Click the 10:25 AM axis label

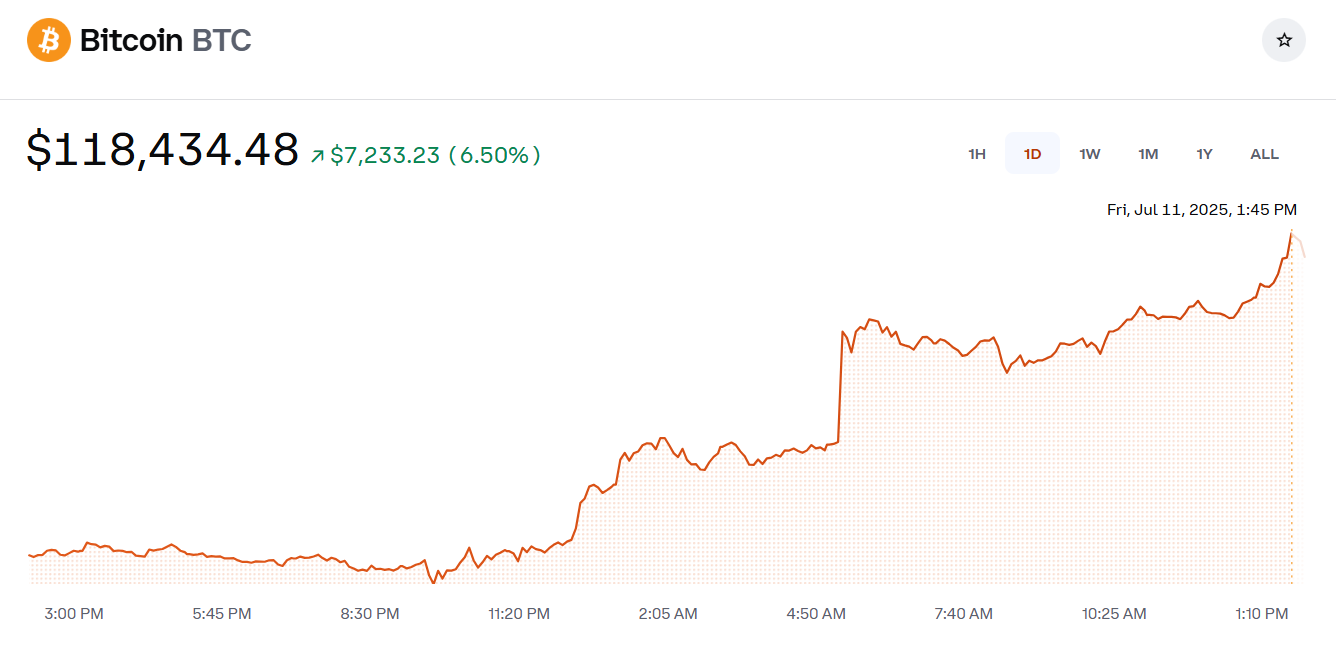click(x=1114, y=613)
